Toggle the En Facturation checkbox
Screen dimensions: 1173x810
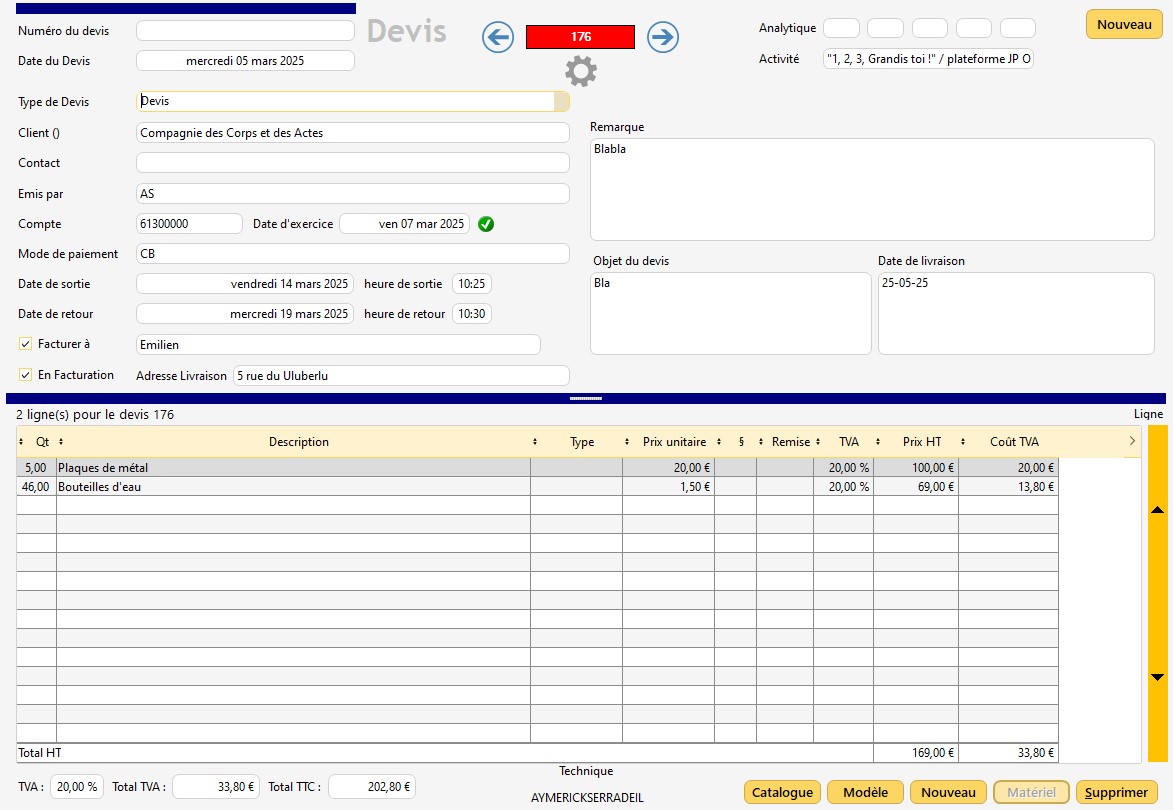click(26, 375)
